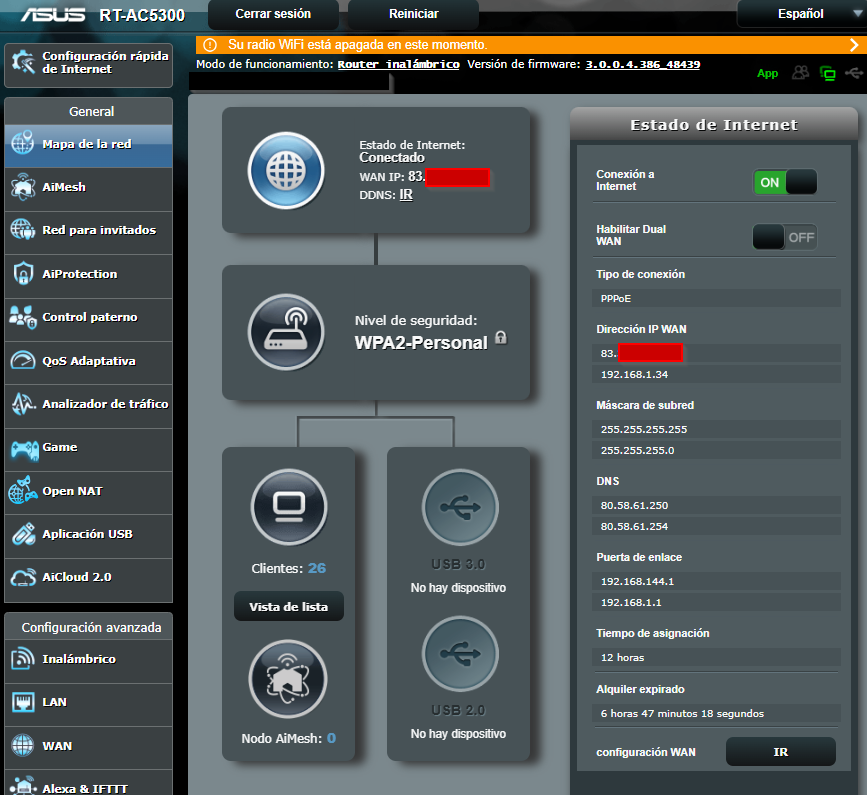The width and height of the screenshot is (867, 795).
Task: Click the USB status icon in header
Action: coord(852,73)
